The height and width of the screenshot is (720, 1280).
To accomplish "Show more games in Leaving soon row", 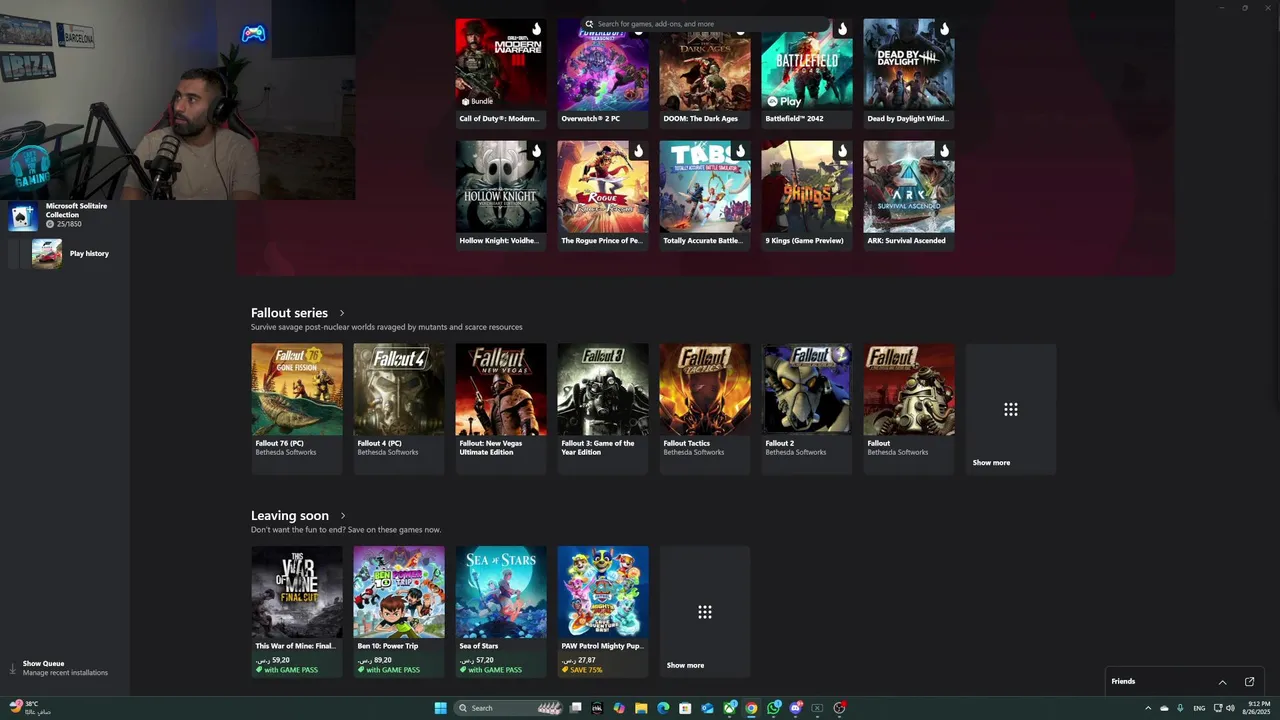I will click(x=705, y=611).
